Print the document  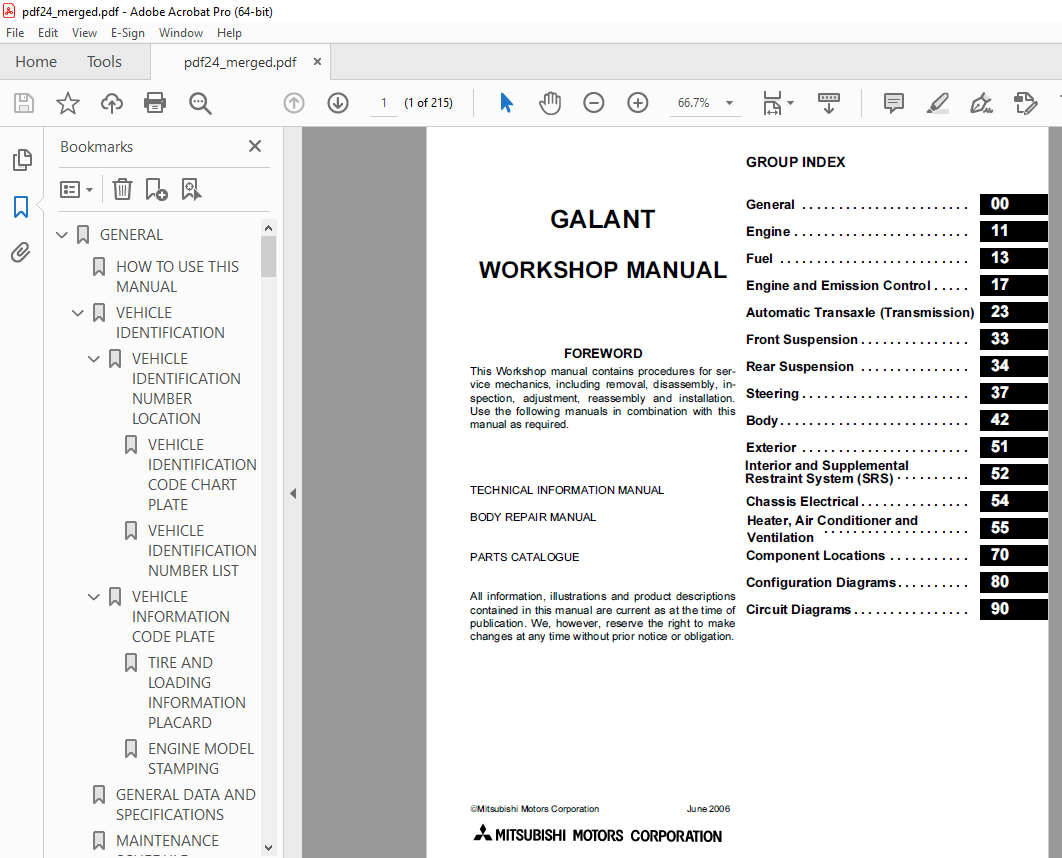point(155,103)
